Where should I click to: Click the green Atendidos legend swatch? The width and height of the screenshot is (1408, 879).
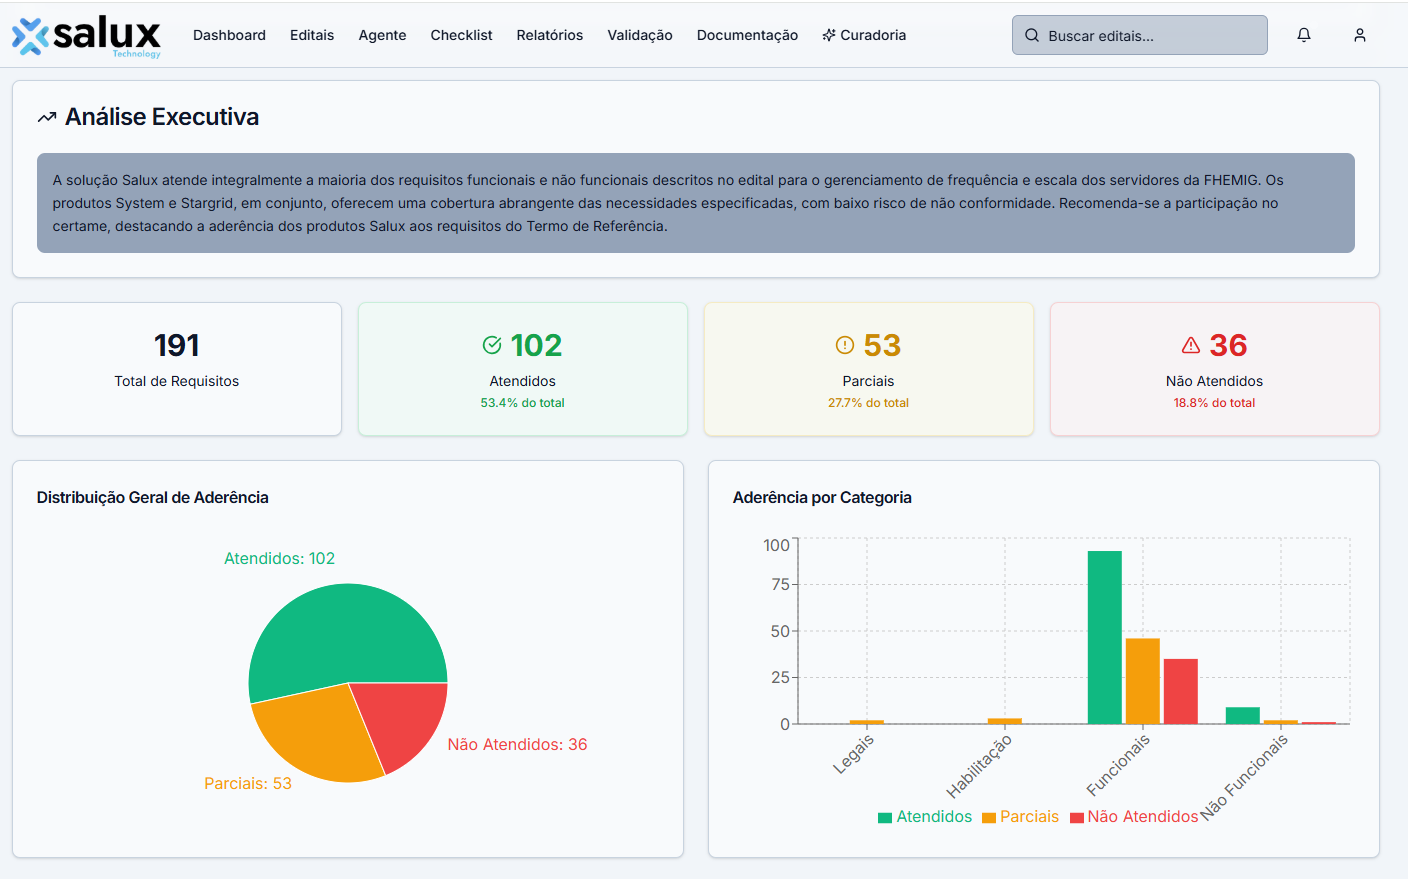(x=885, y=818)
